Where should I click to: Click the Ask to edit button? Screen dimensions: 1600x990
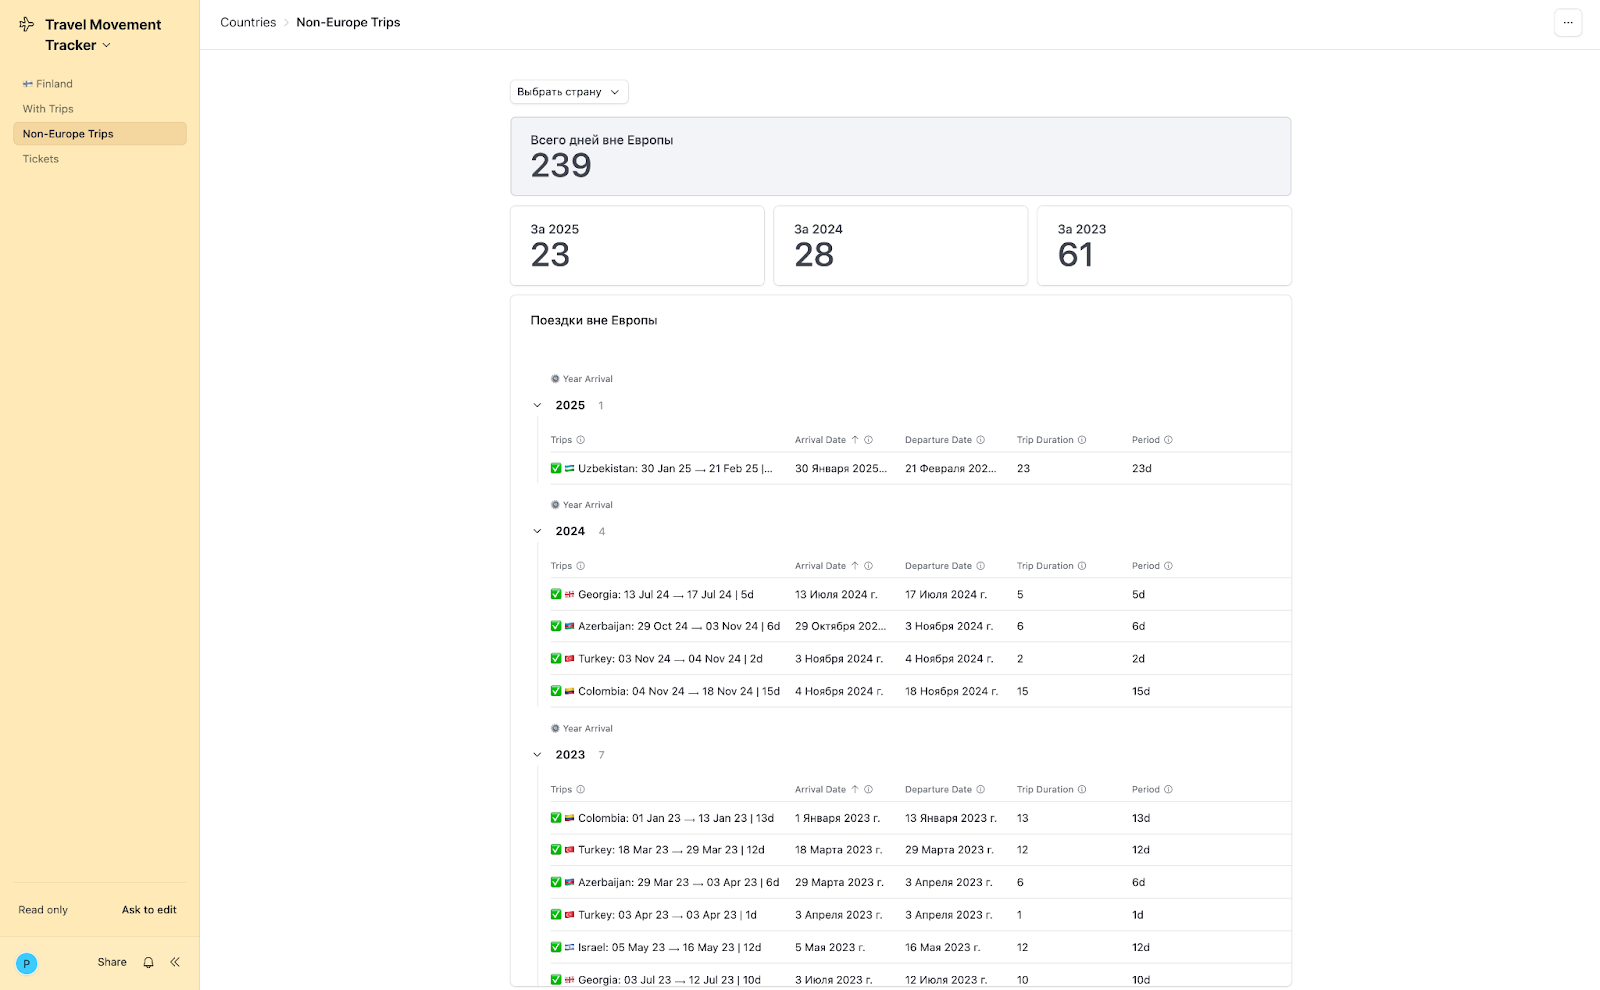coord(149,910)
